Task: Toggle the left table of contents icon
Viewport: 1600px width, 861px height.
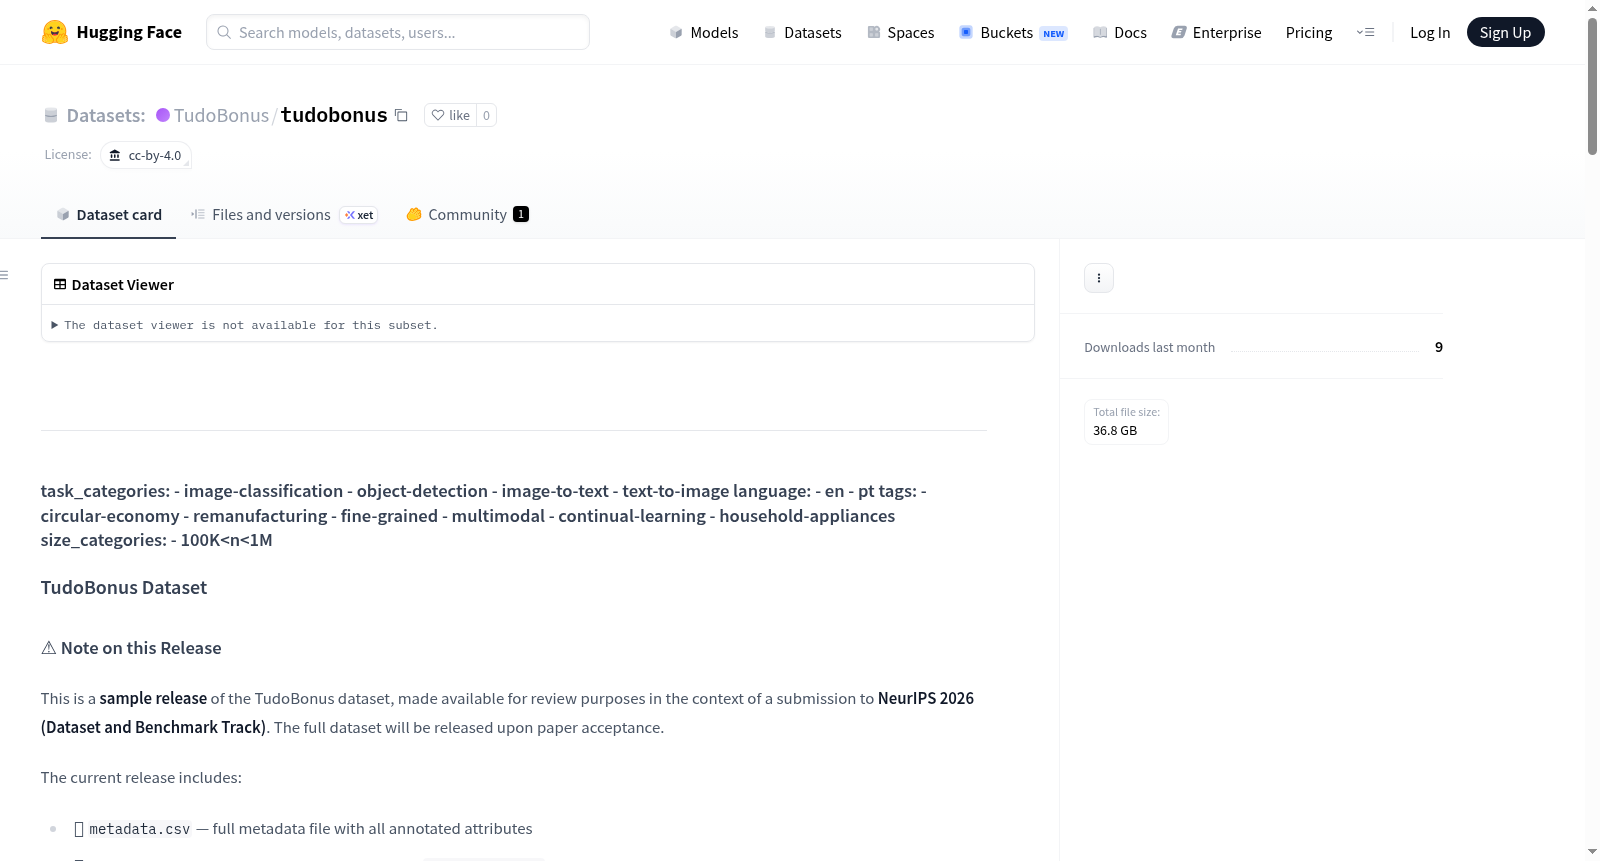Action: [x=5, y=275]
